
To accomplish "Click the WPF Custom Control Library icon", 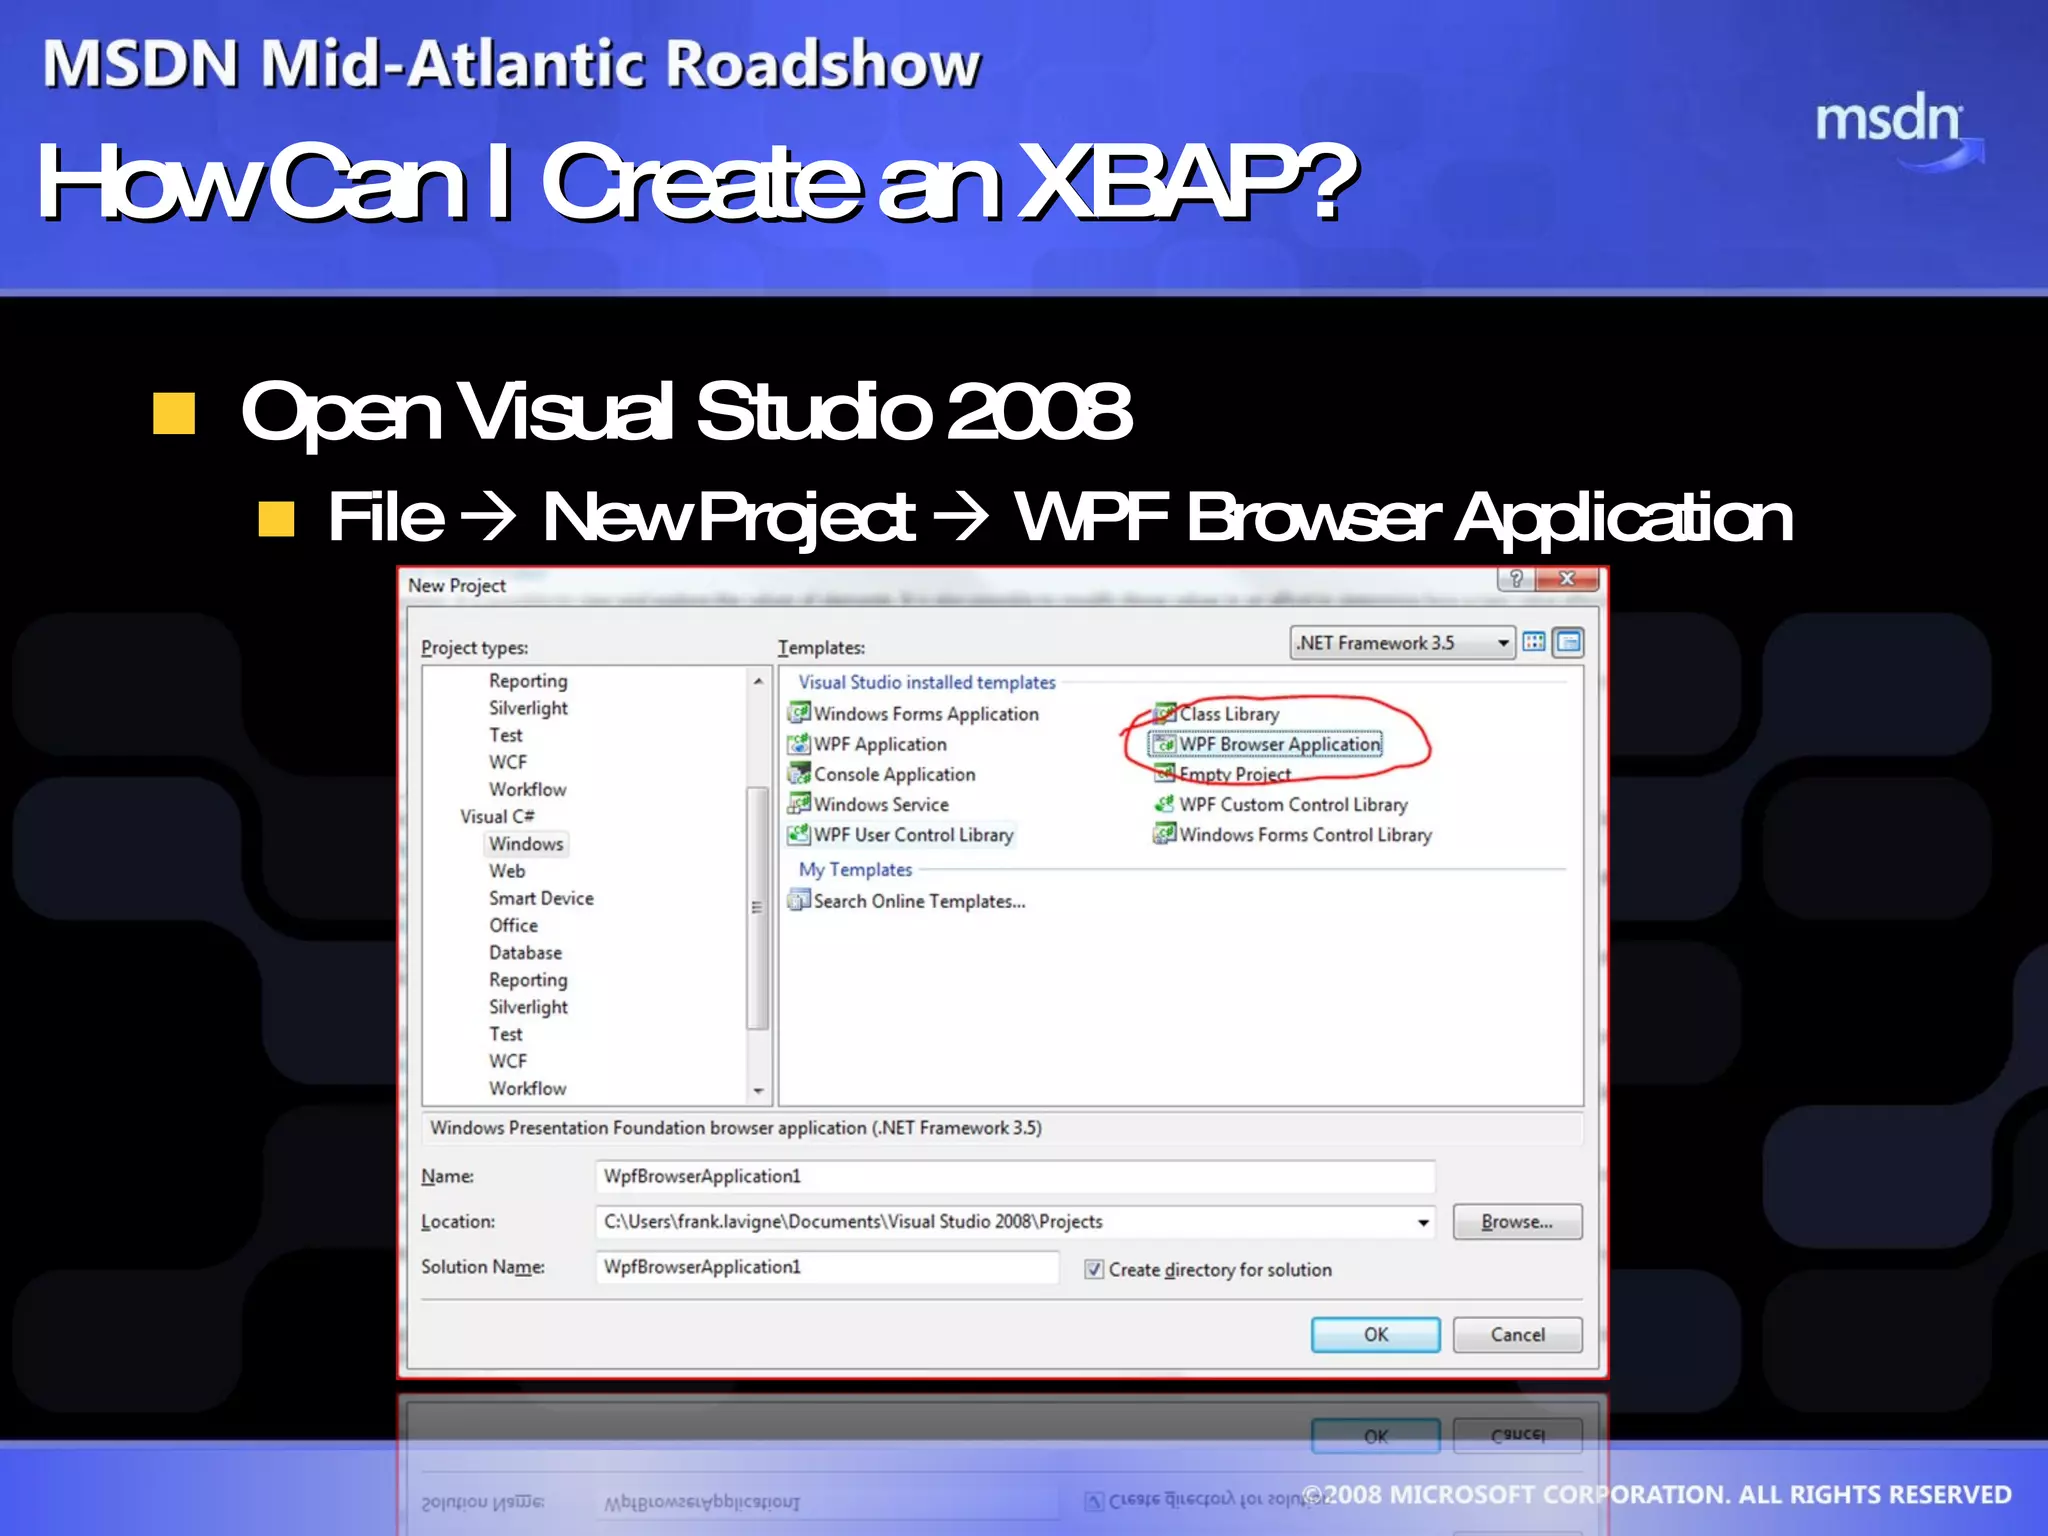I will [x=1164, y=803].
